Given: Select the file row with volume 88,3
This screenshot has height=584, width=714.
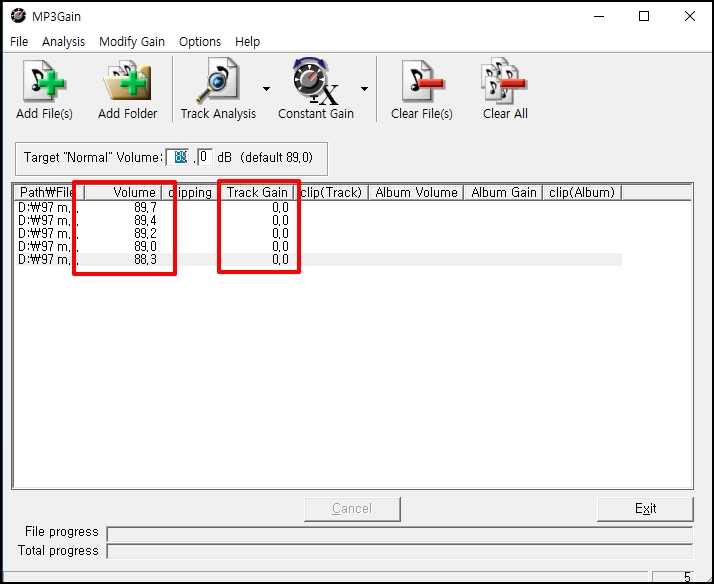Looking at the screenshot, I should tap(319, 259).
